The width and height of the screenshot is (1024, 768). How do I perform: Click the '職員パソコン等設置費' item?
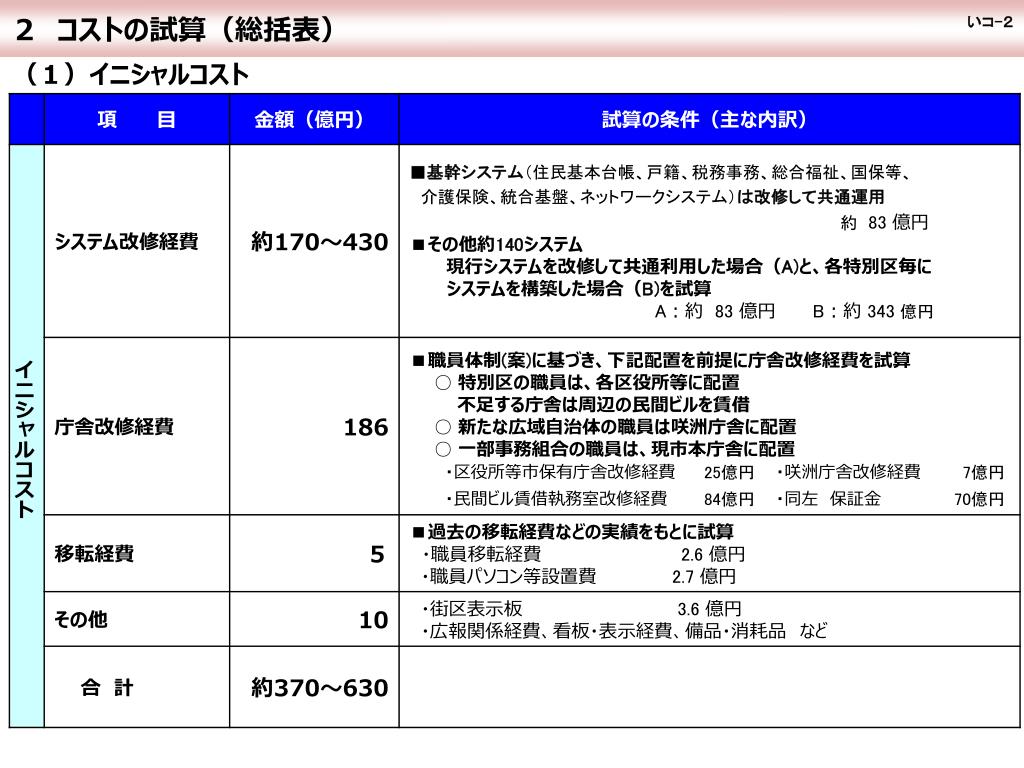(509, 577)
